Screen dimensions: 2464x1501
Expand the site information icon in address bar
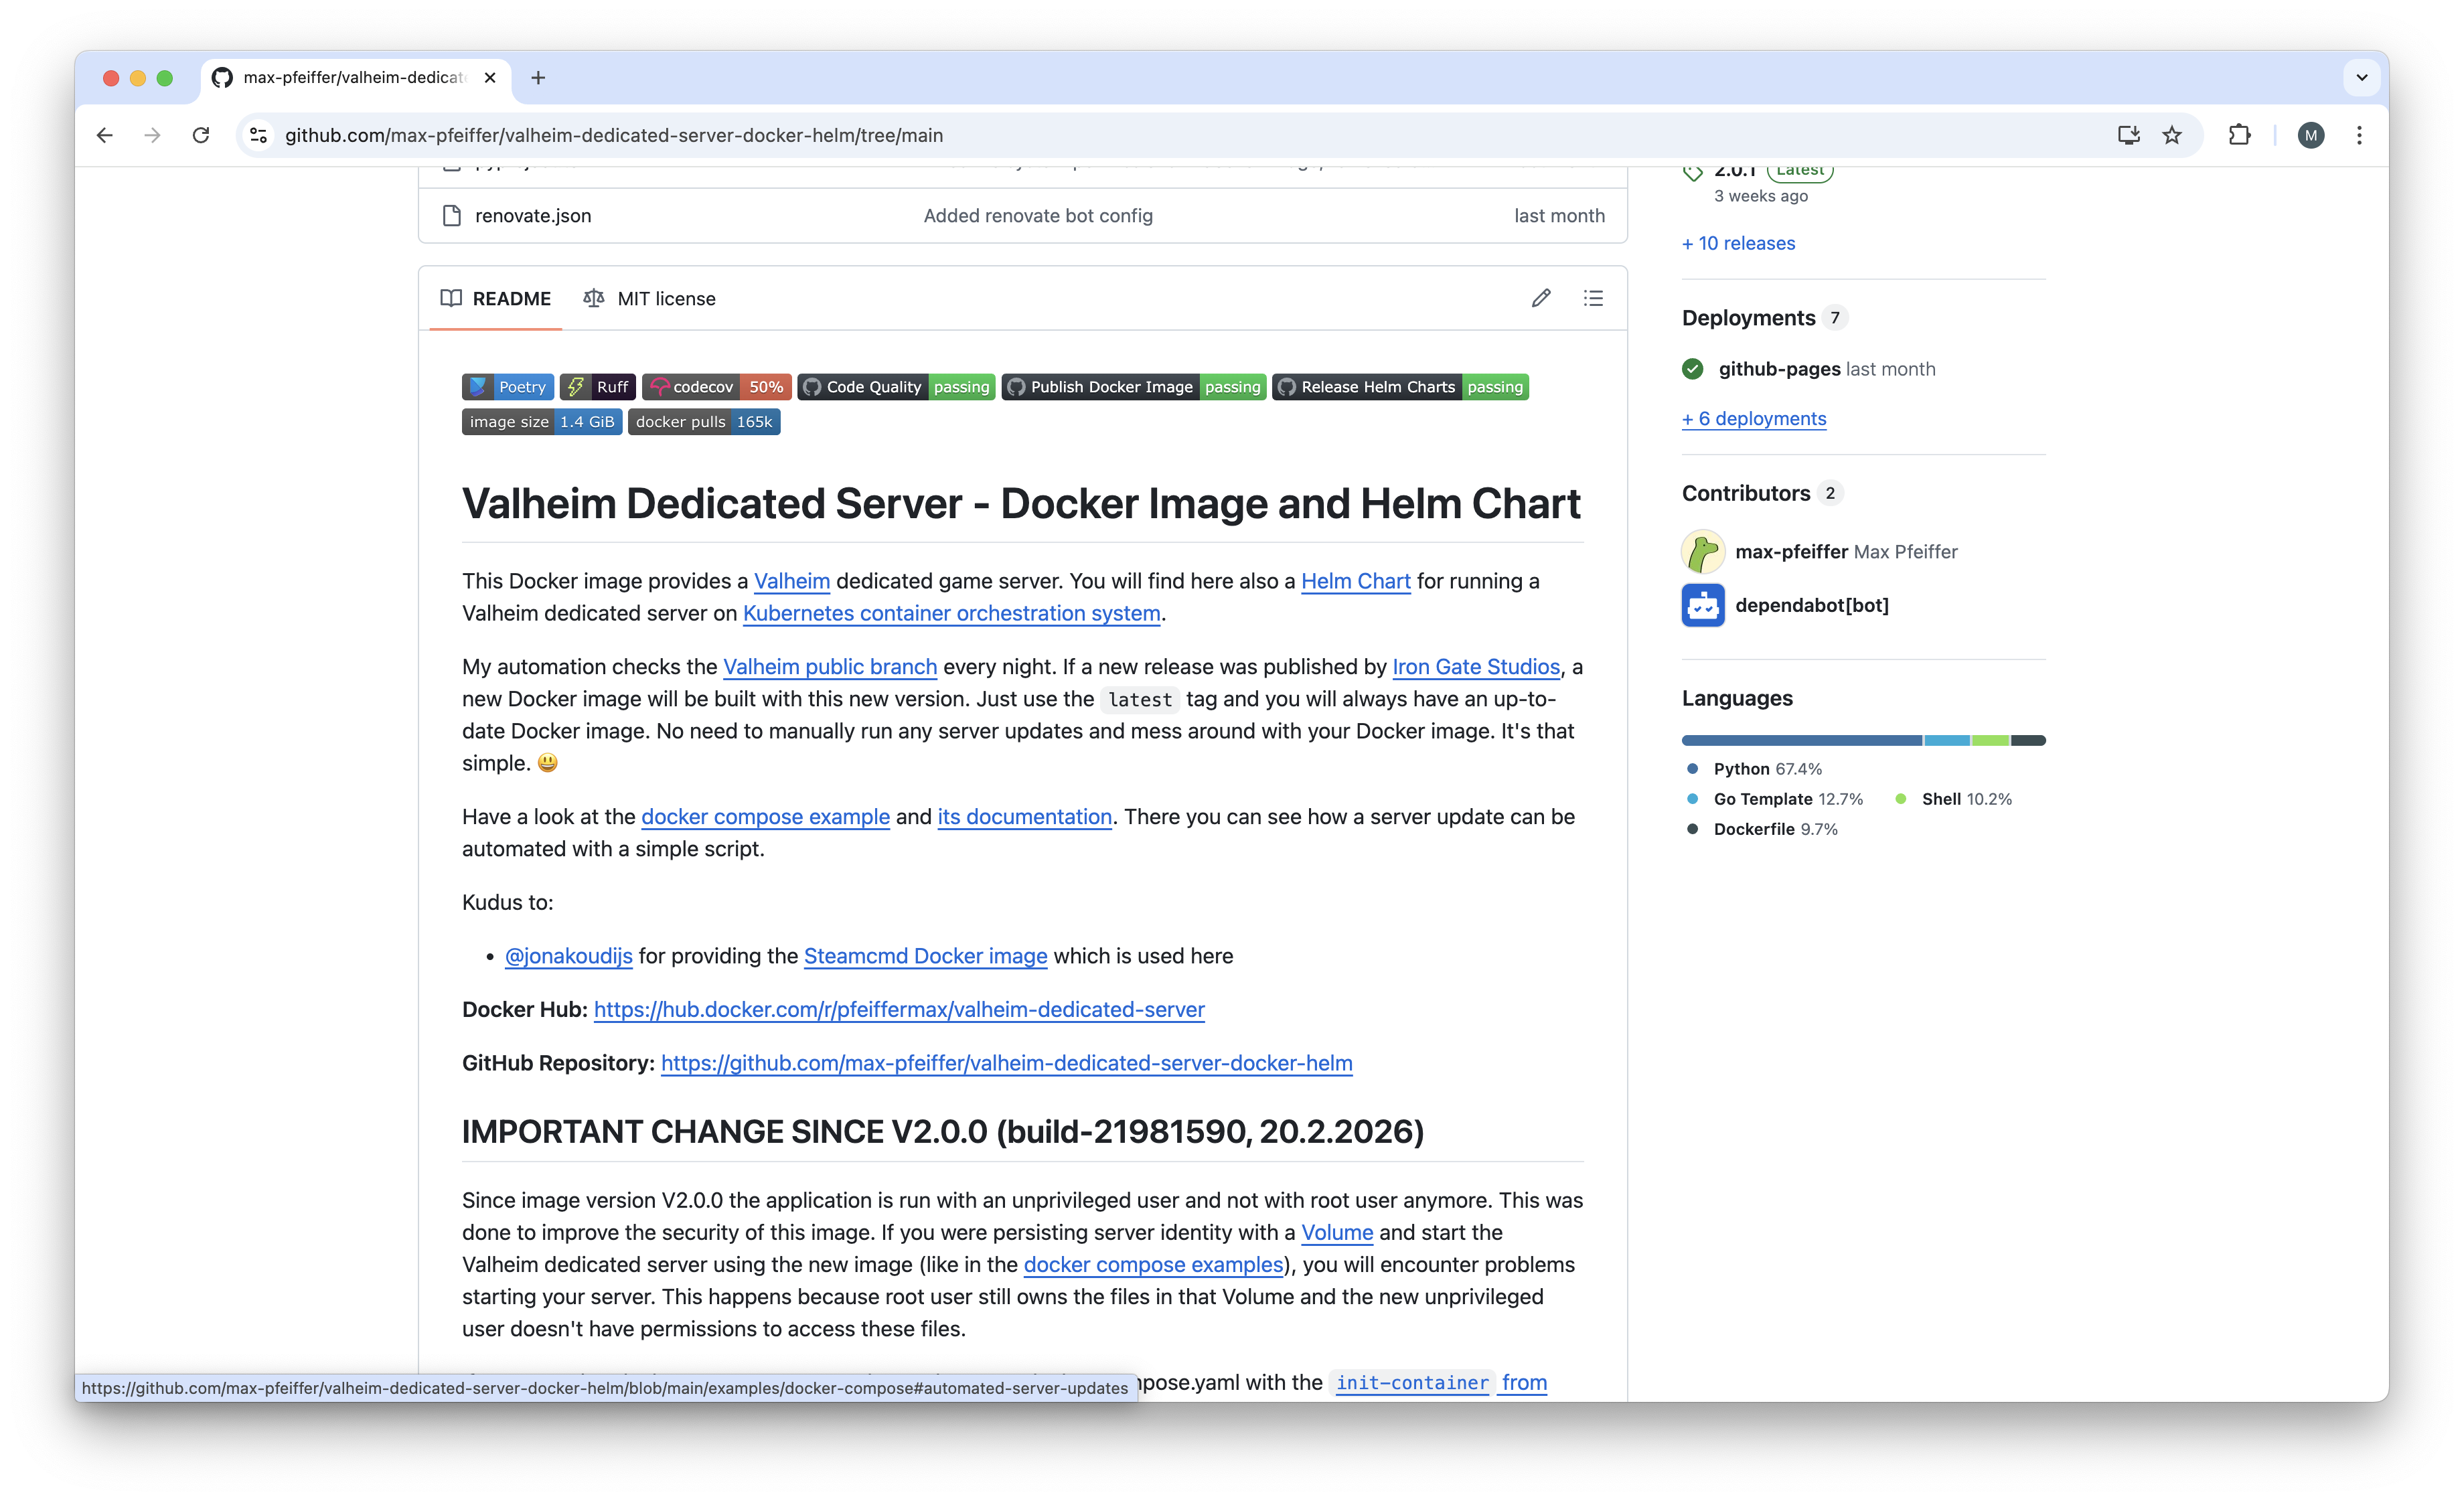258,135
